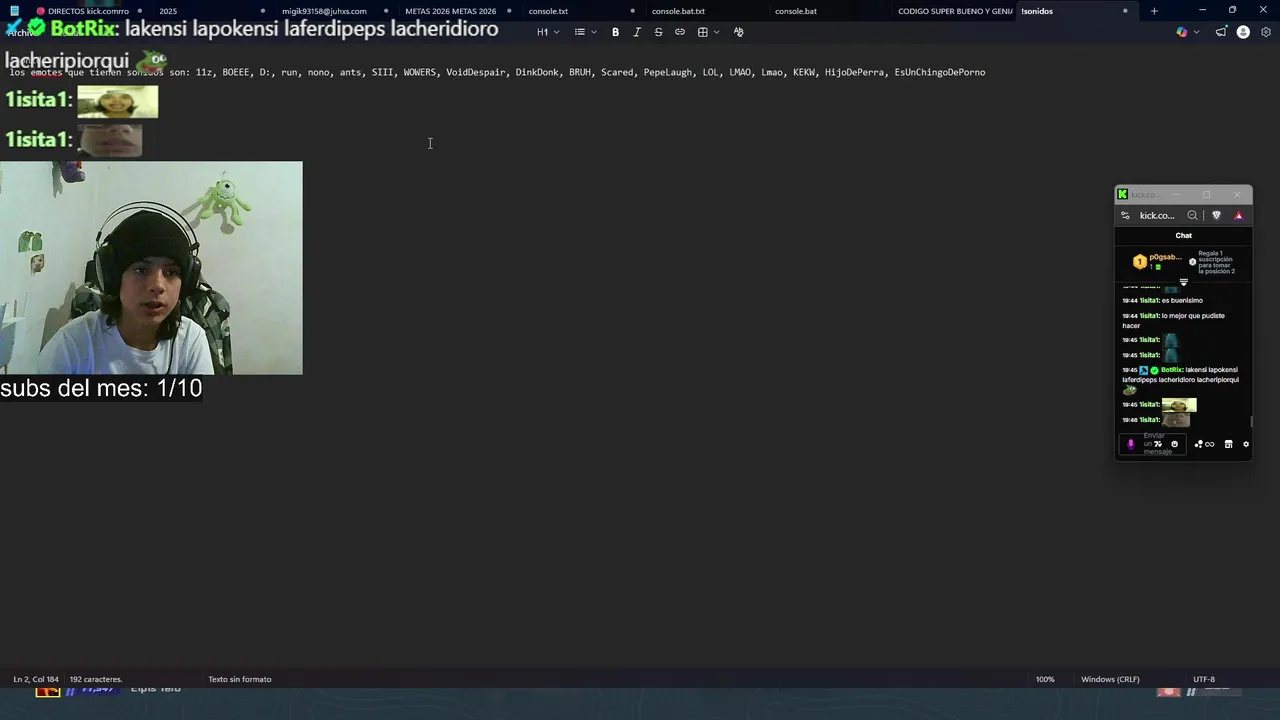The image size is (1280, 720).
Task: Open the emote picker in Kick chat
Action: click(x=1175, y=444)
